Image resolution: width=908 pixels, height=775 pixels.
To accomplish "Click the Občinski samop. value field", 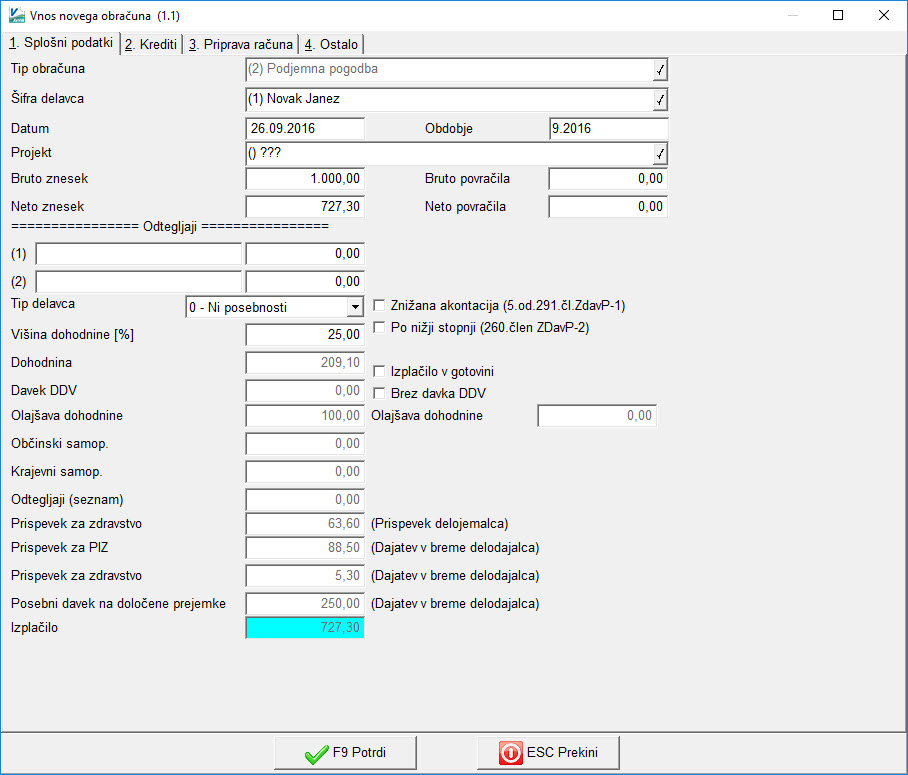I will [x=305, y=444].
